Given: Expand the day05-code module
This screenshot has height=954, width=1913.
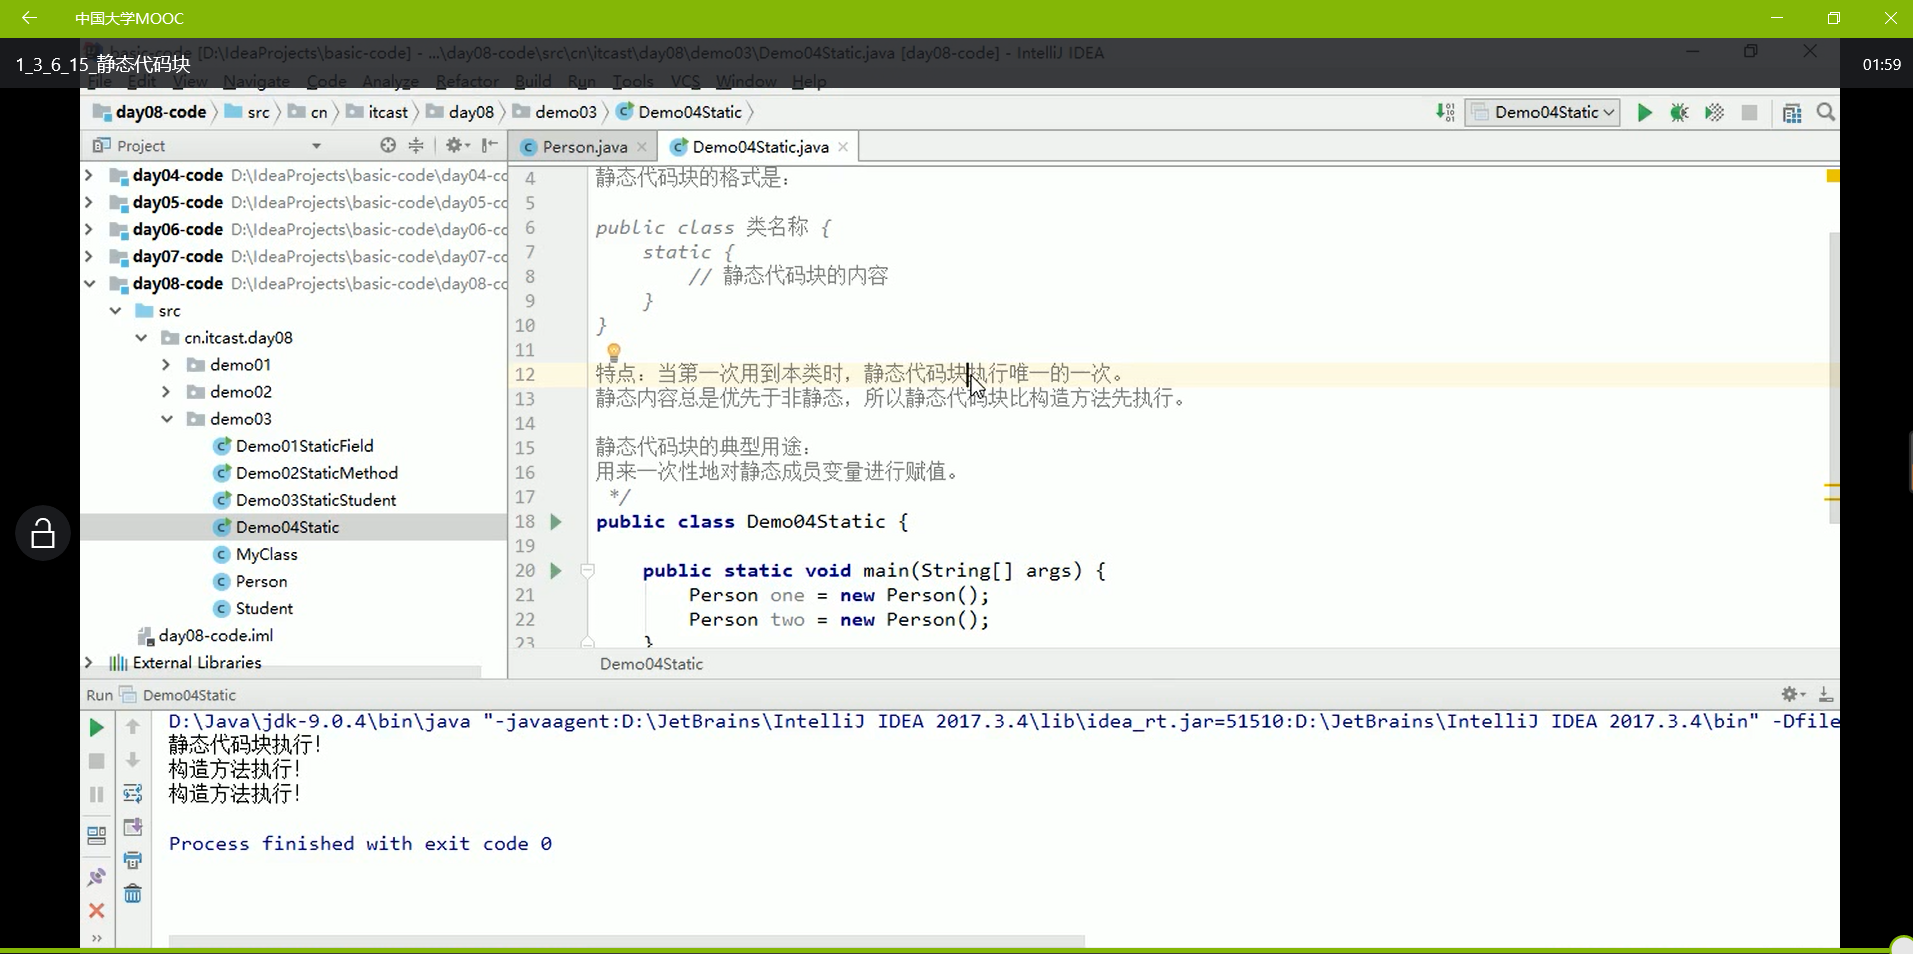Looking at the screenshot, I should [89, 202].
